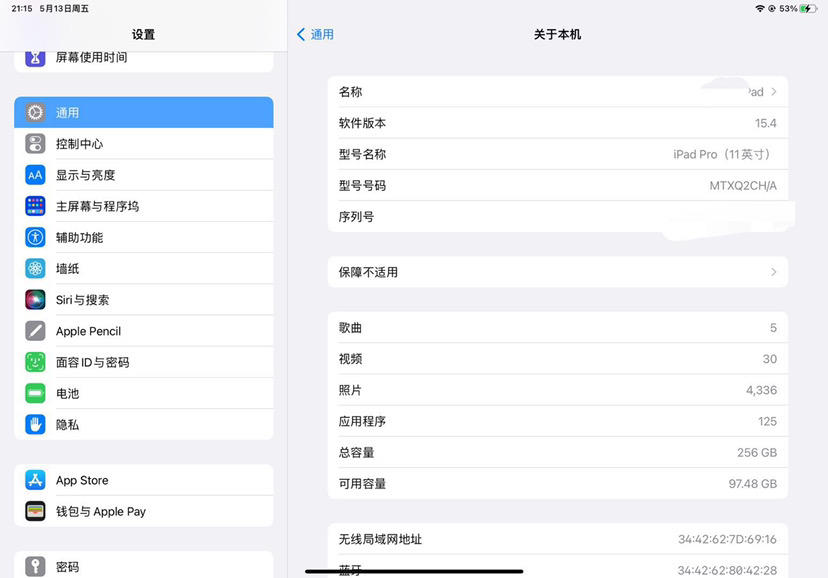Image resolution: width=828 pixels, height=578 pixels.
Task: Open the Siri与搜索 label
Action: click(82, 300)
